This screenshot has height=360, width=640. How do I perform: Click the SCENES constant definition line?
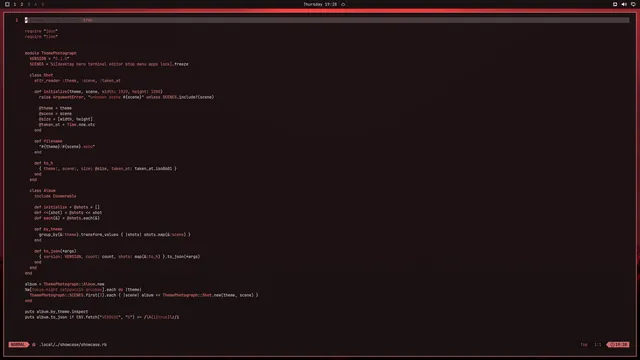point(109,64)
